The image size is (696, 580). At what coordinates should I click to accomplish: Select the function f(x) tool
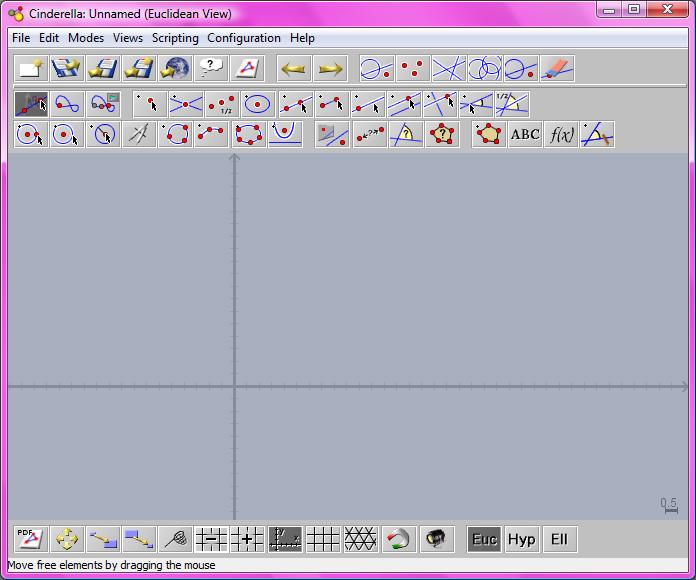(x=562, y=134)
